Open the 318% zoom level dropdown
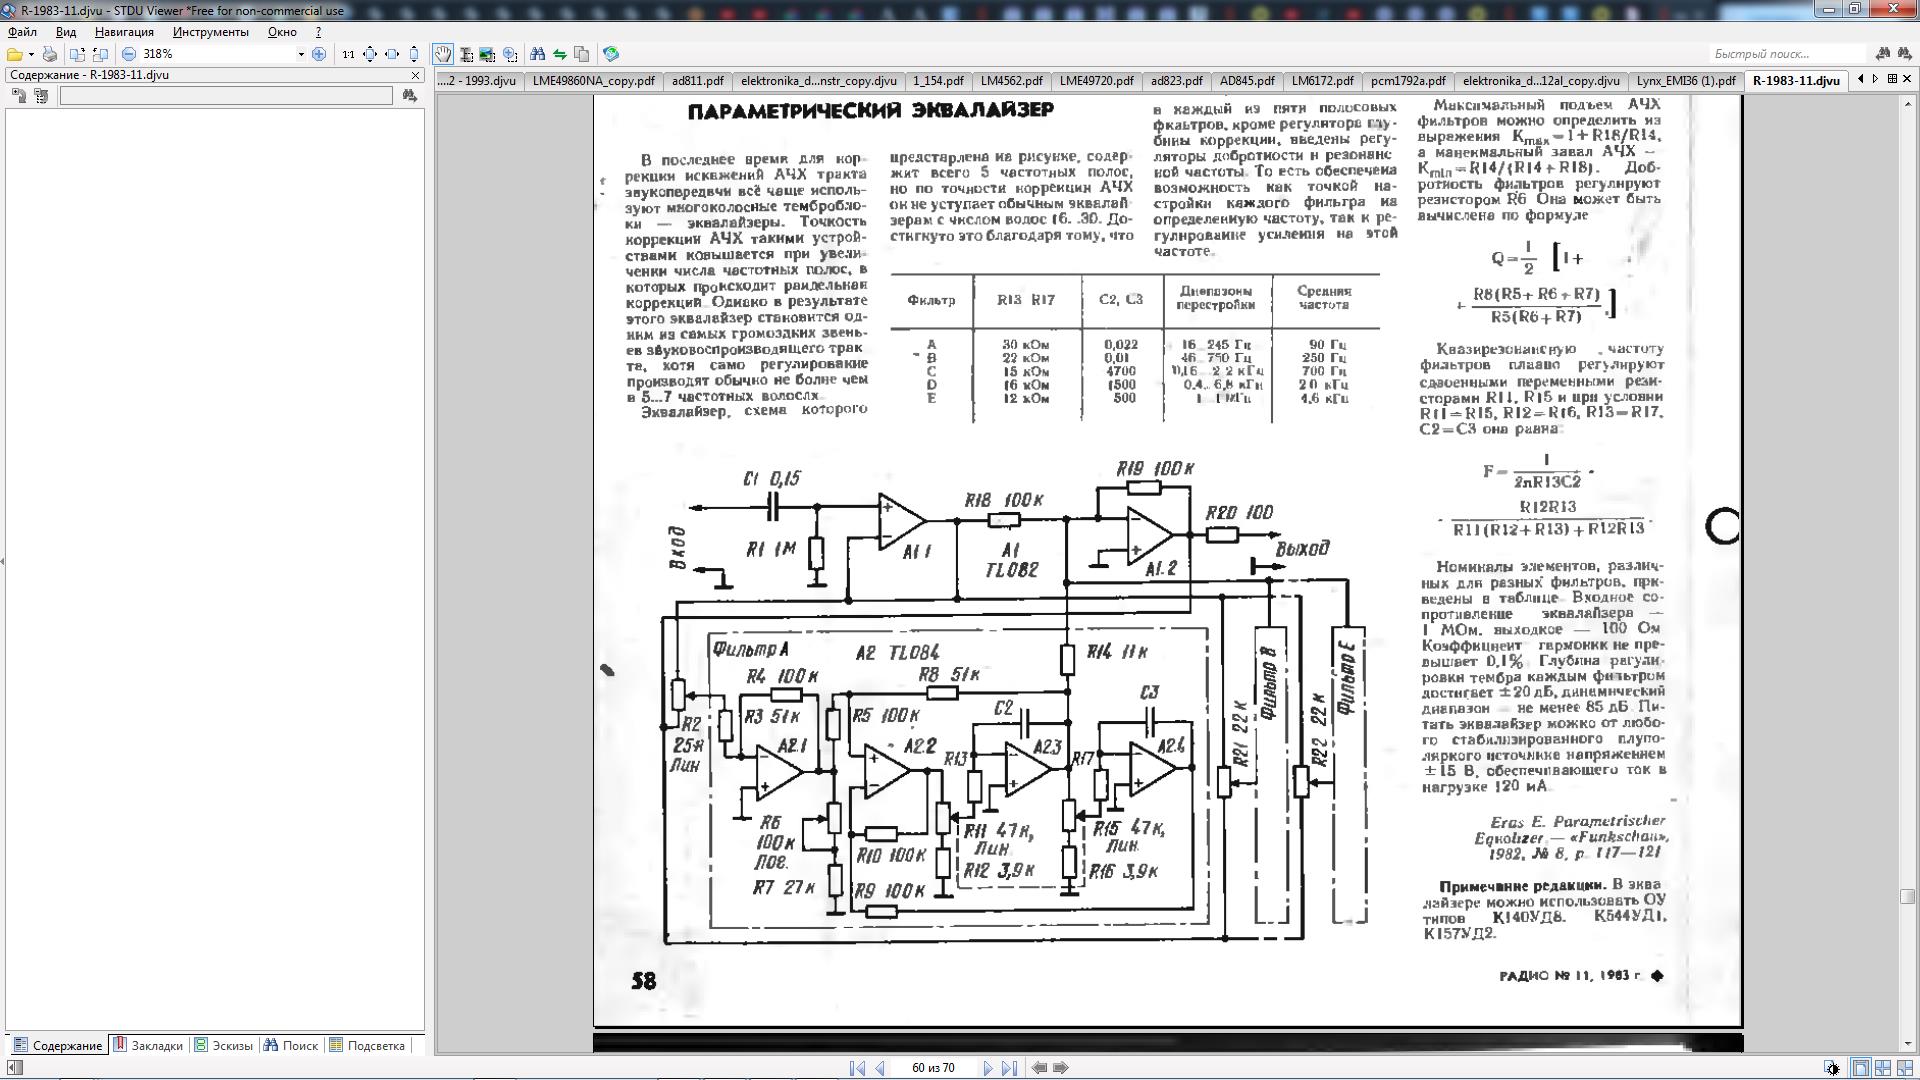This screenshot has height=1080, width=1920. pyautogui.click(x=300, y=54)
